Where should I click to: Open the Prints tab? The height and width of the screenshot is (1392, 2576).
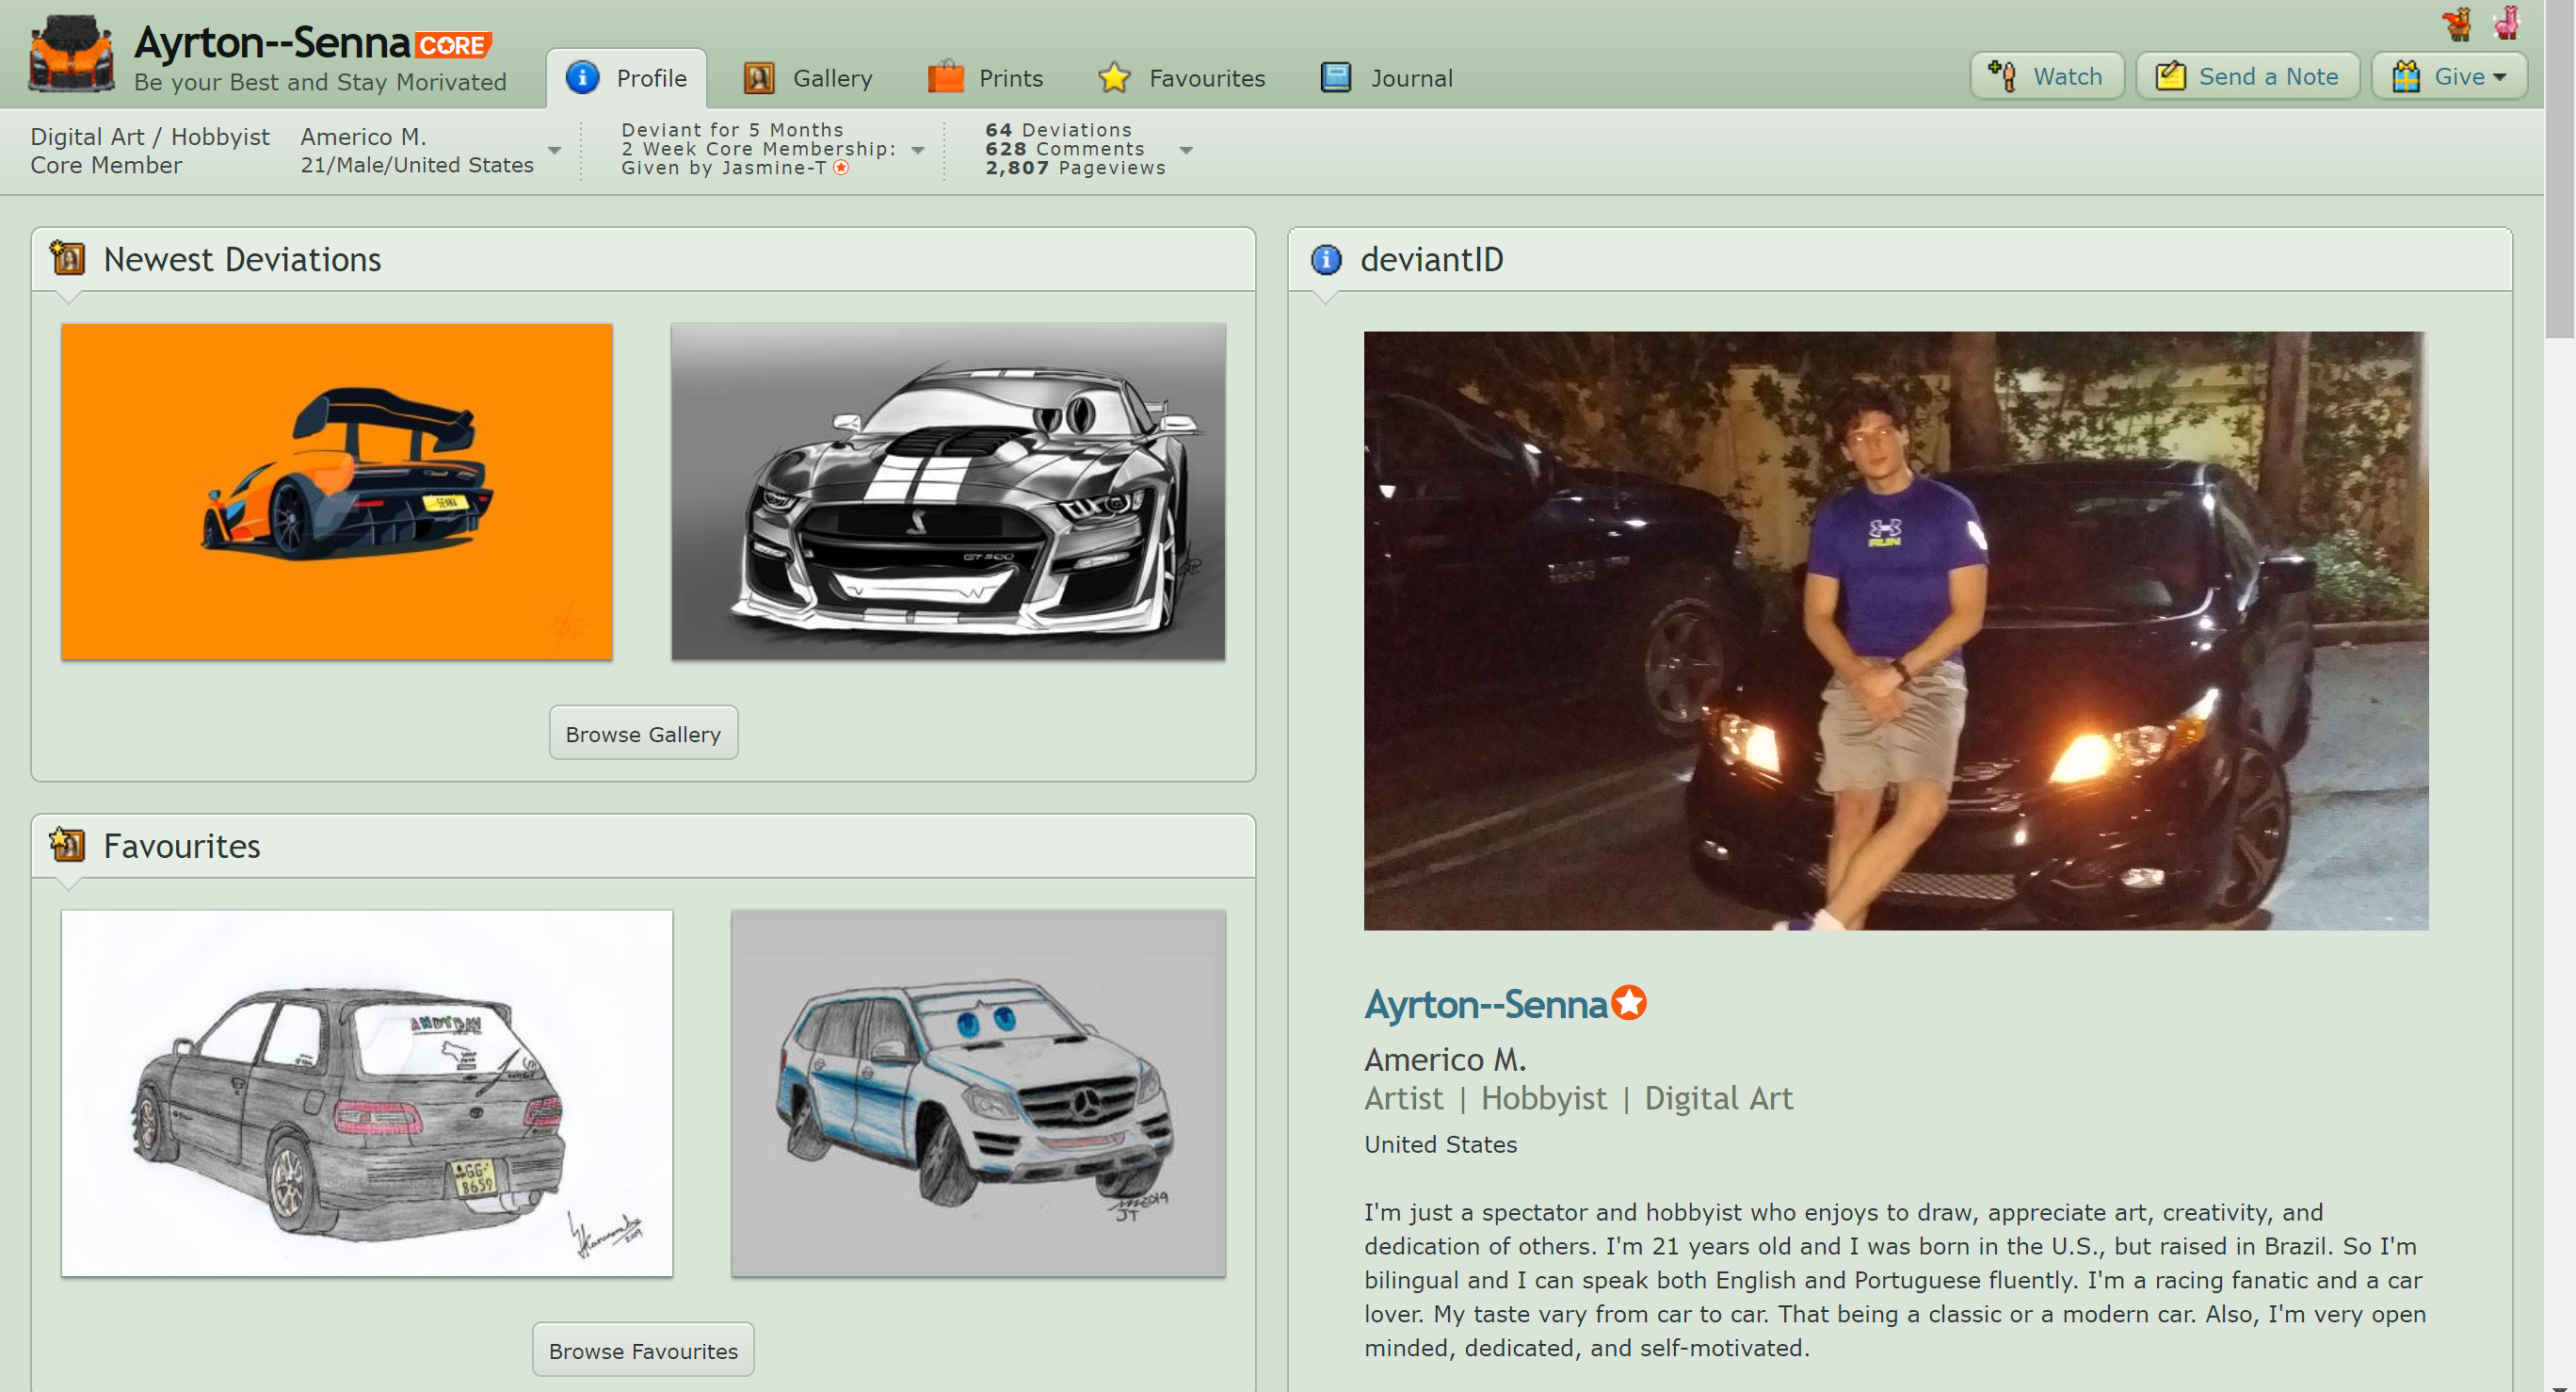[x=986, y=78]
